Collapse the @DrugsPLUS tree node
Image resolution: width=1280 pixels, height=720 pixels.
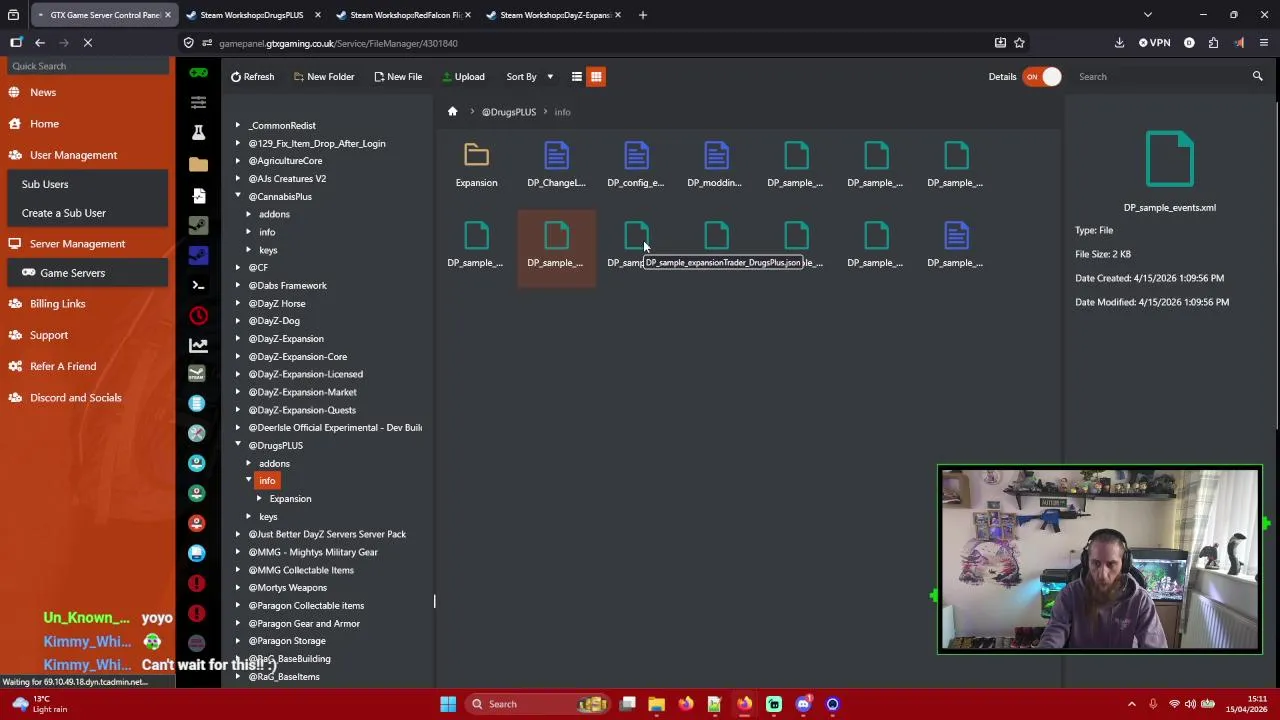(238, 446)
